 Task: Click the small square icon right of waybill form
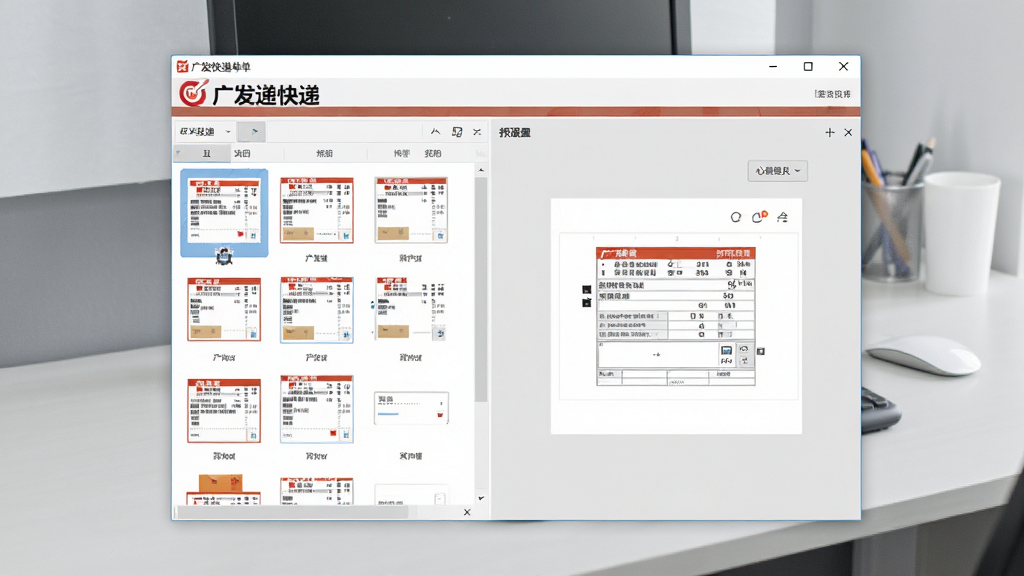pos(761,351)
